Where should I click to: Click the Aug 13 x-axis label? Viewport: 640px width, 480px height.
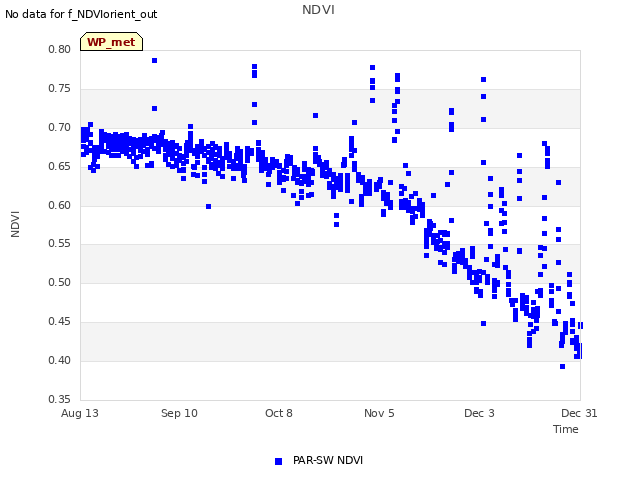click(x=80, y=413)
